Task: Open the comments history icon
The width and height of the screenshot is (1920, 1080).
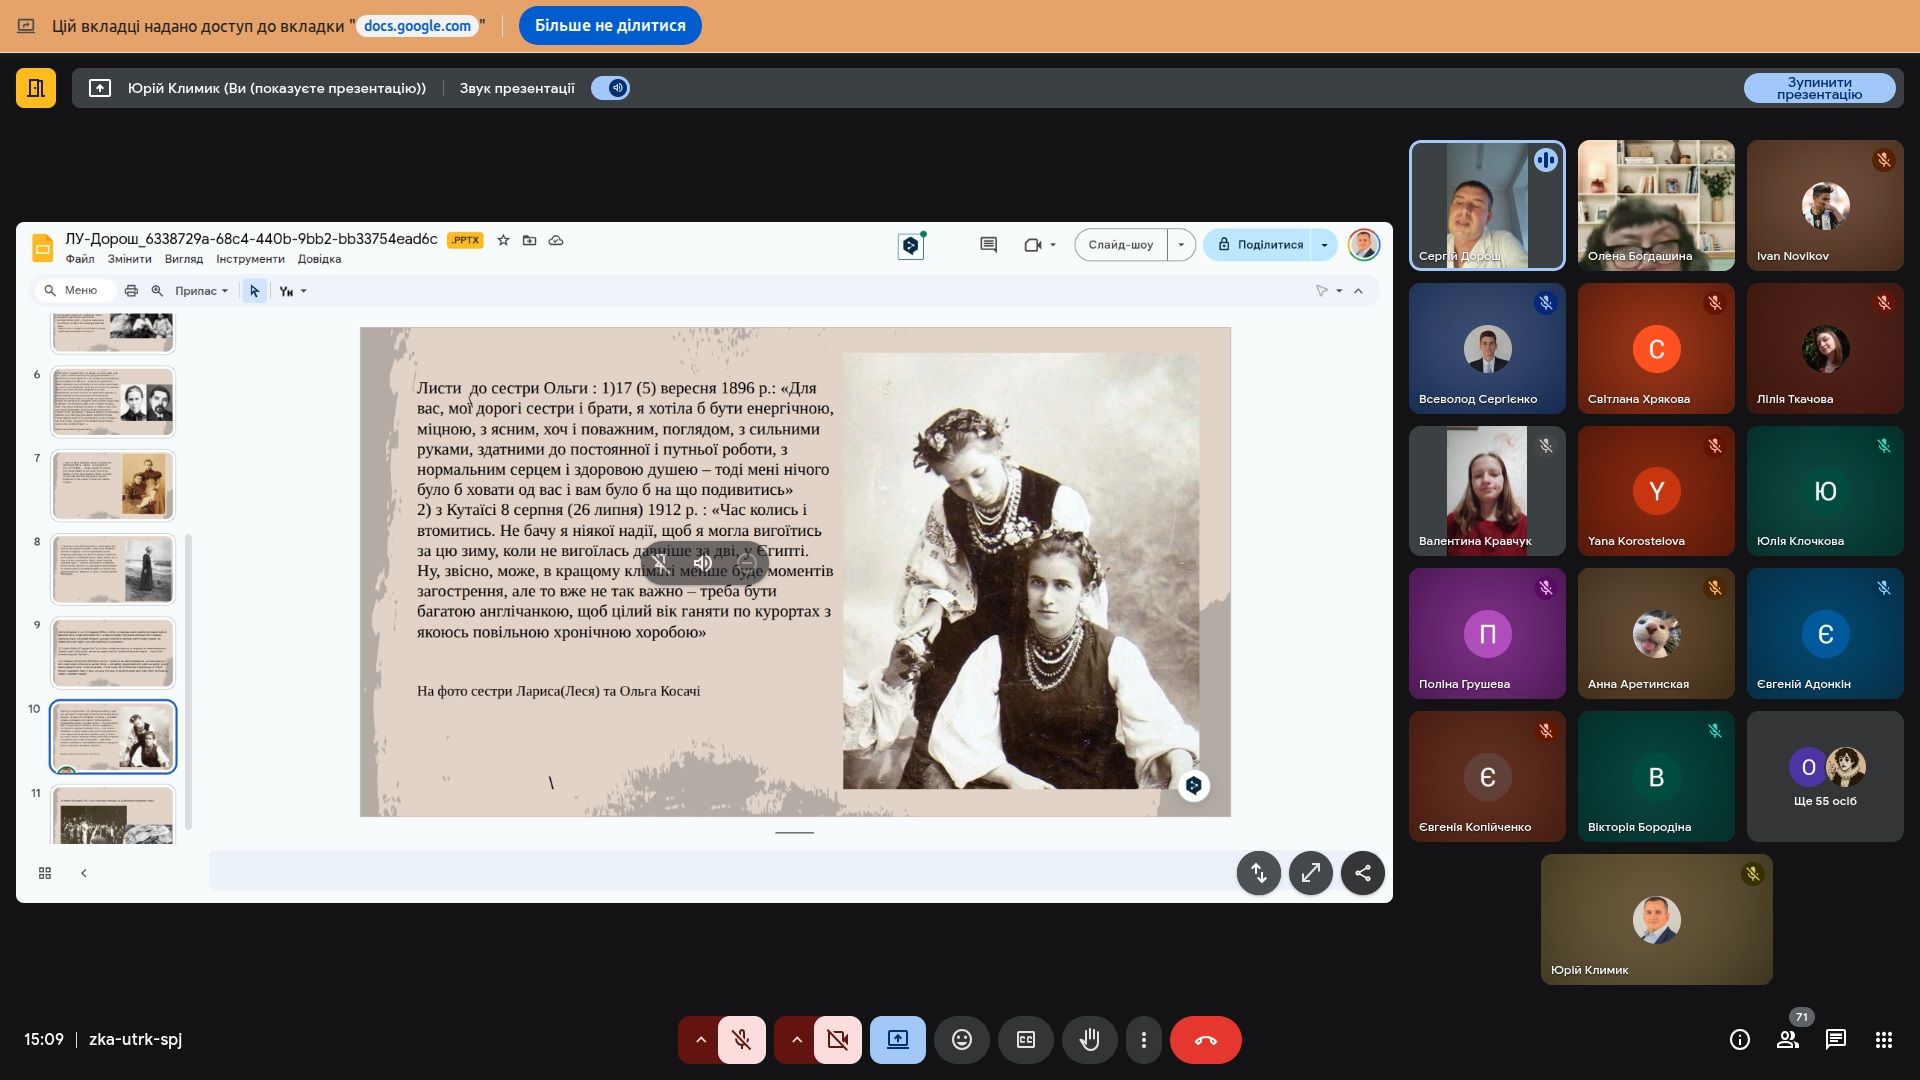Action: click(988, 245)
